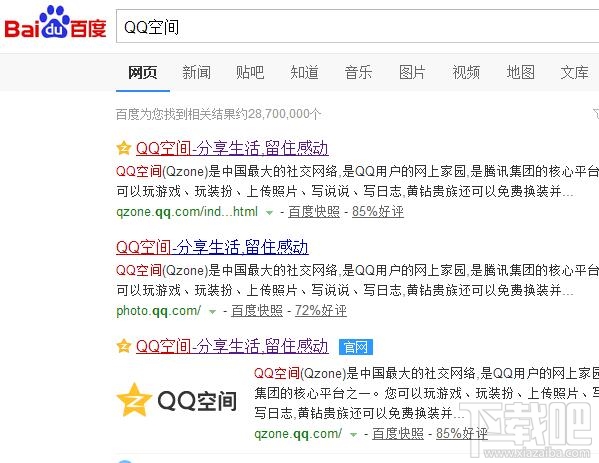Click the blue 官网 badge
Screen dimensions: 599x463
click(356, 347)
